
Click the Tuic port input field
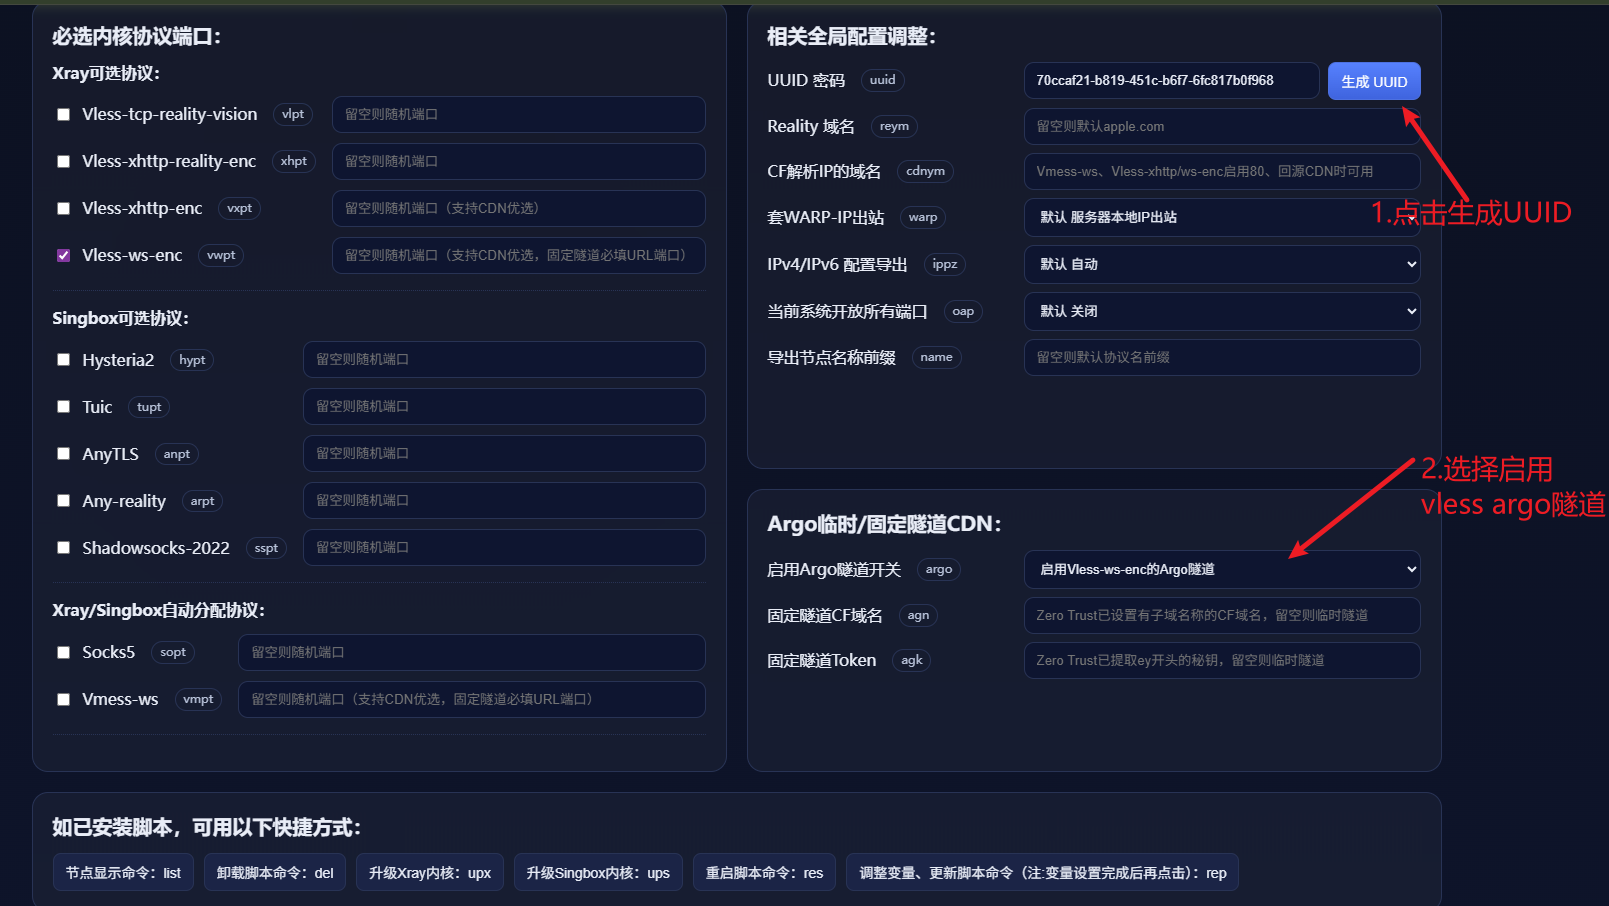point(504,407)
